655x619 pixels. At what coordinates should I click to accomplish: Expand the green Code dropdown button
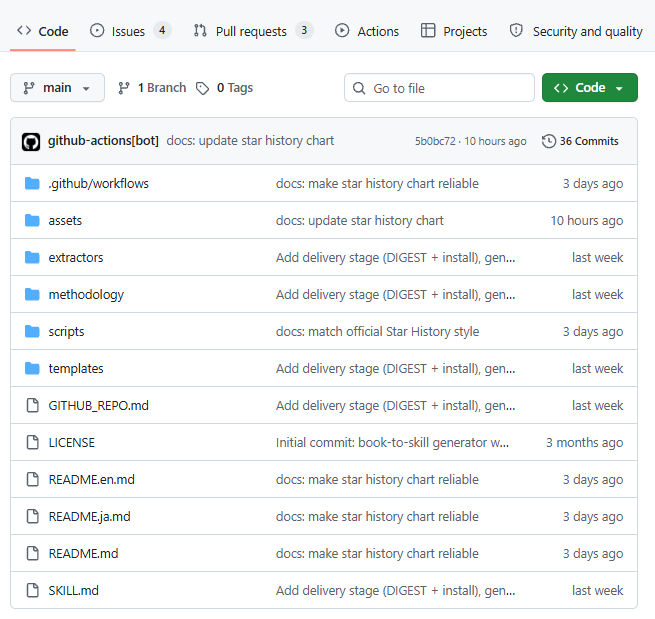pyautogui.click(x=589, y=88)
